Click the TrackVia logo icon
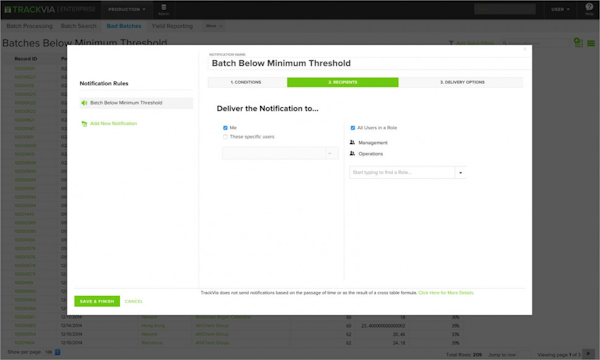The image size is (600, 360). pos(8,10)
